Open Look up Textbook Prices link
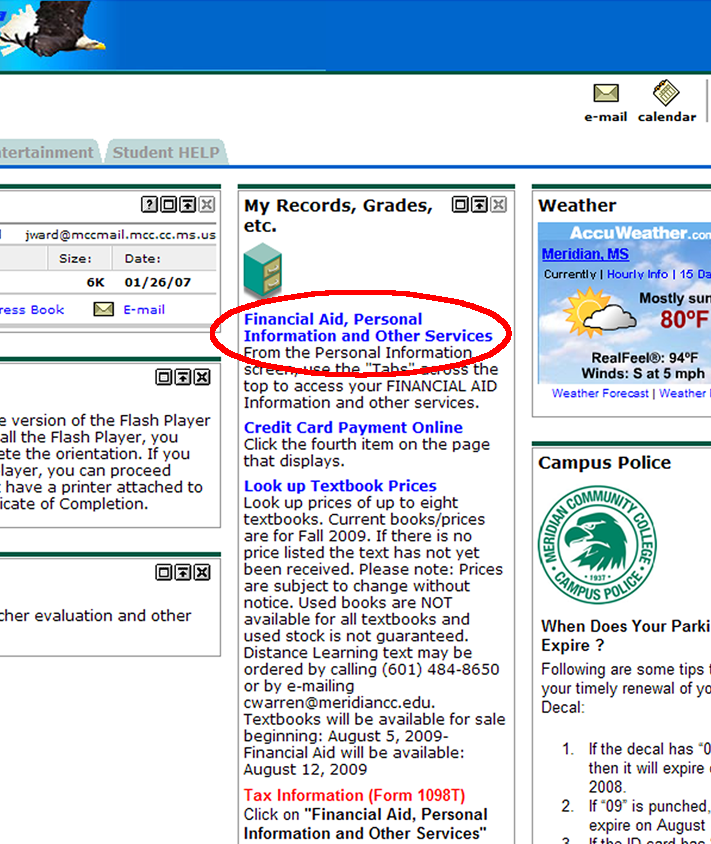The height and width of the screenshot is (844, 711). click(340, 486)
